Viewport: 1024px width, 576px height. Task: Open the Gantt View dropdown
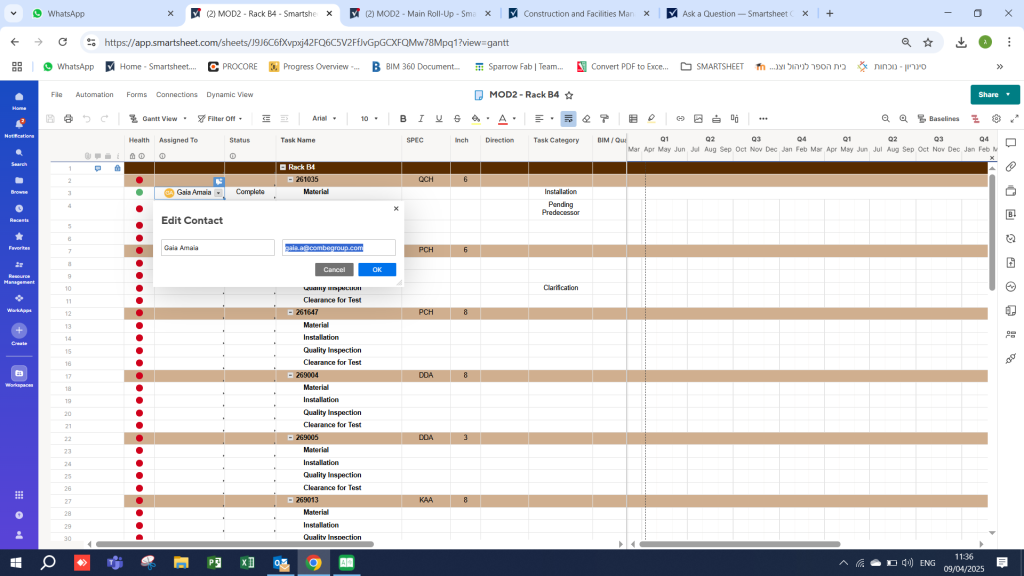click(158, 118)
